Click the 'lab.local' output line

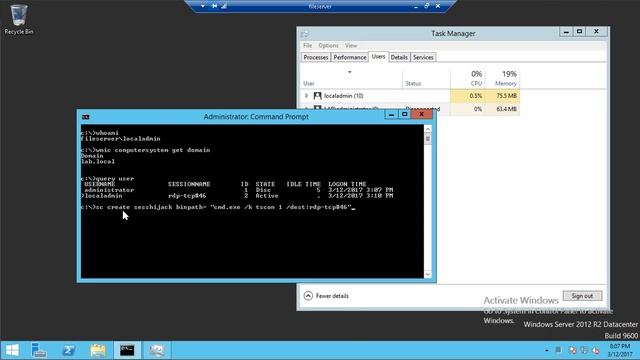pos(98,162)
